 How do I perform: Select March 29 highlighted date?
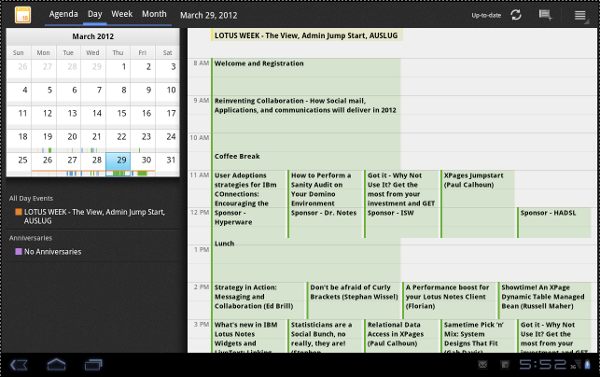pos(118,163)
